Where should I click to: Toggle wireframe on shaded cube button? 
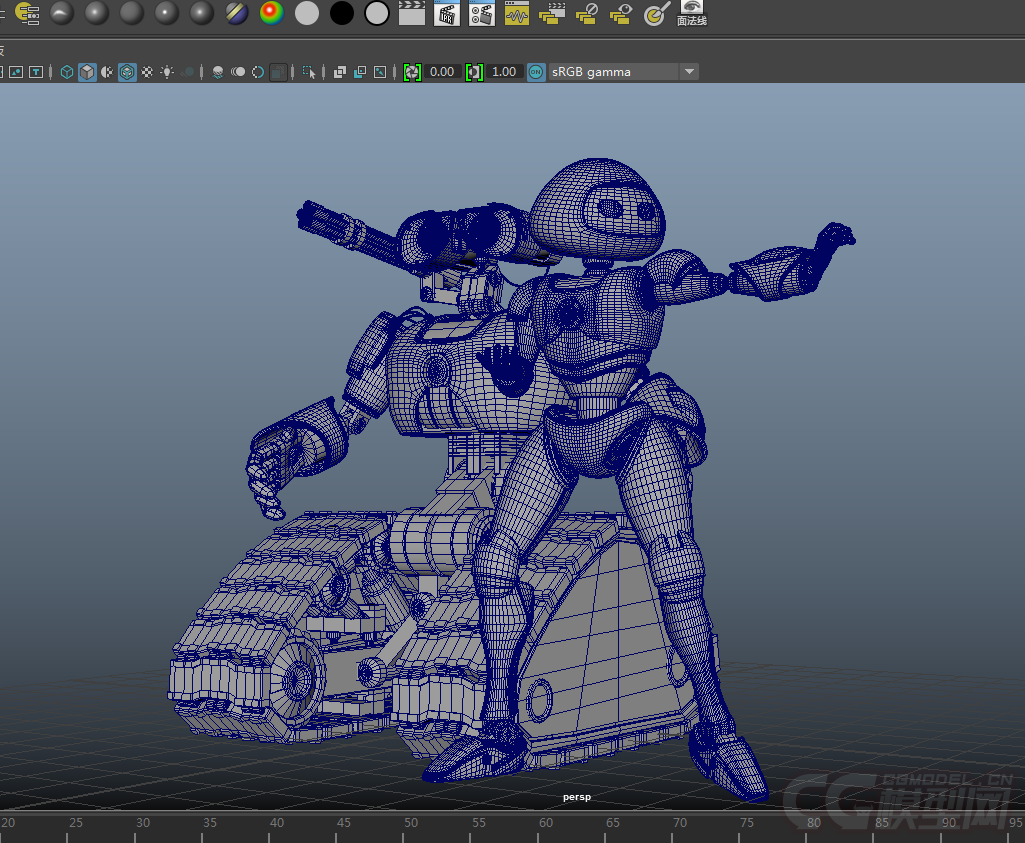click(x=127, y=72)
